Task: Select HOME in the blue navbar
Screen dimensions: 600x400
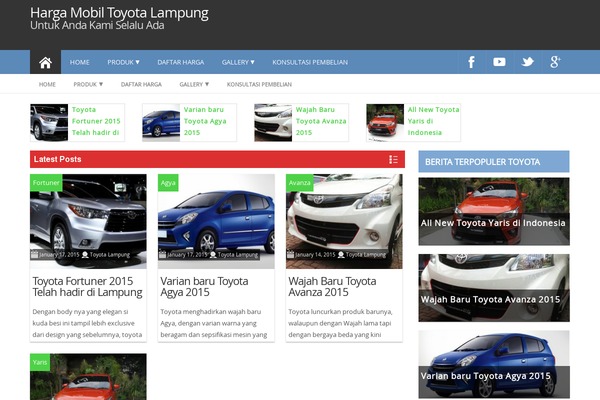Action: point(80,62)
